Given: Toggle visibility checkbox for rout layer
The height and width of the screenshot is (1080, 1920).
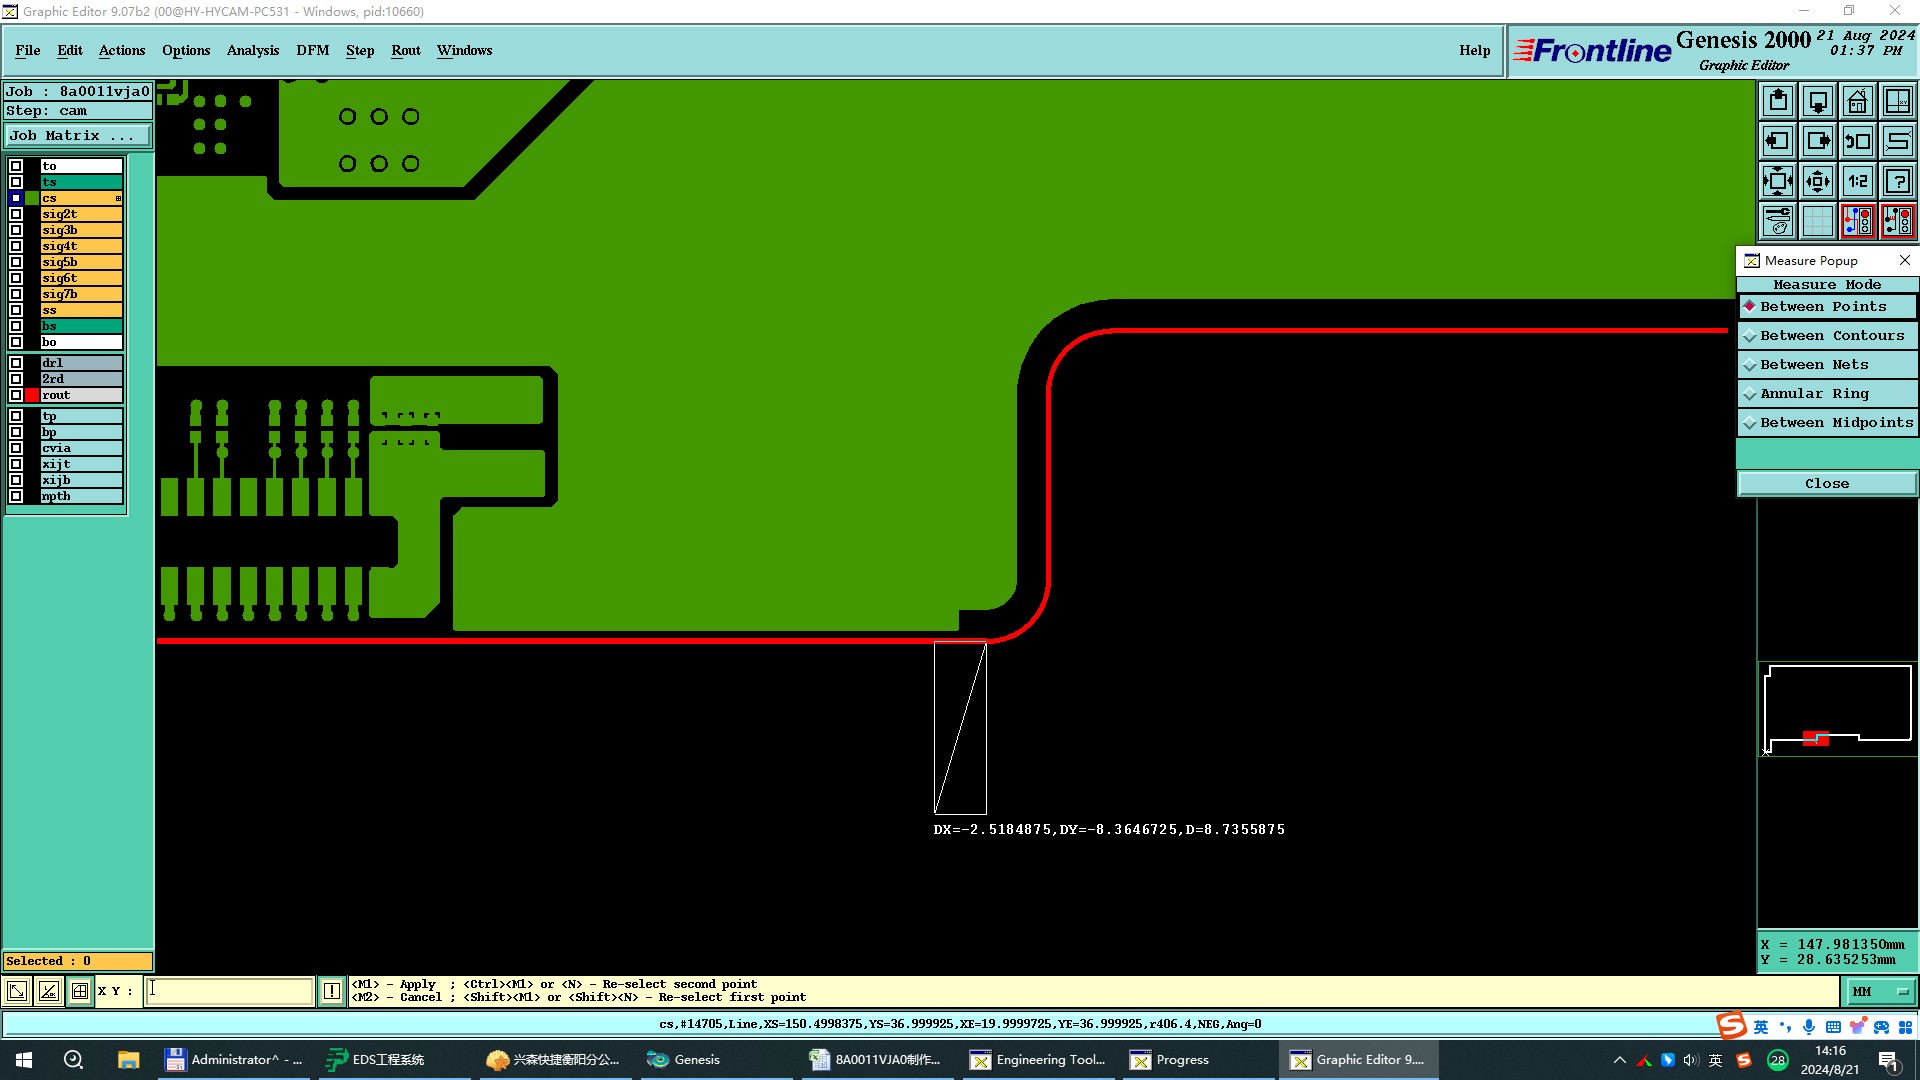Looking at the screenshot, I should (16, 395).
